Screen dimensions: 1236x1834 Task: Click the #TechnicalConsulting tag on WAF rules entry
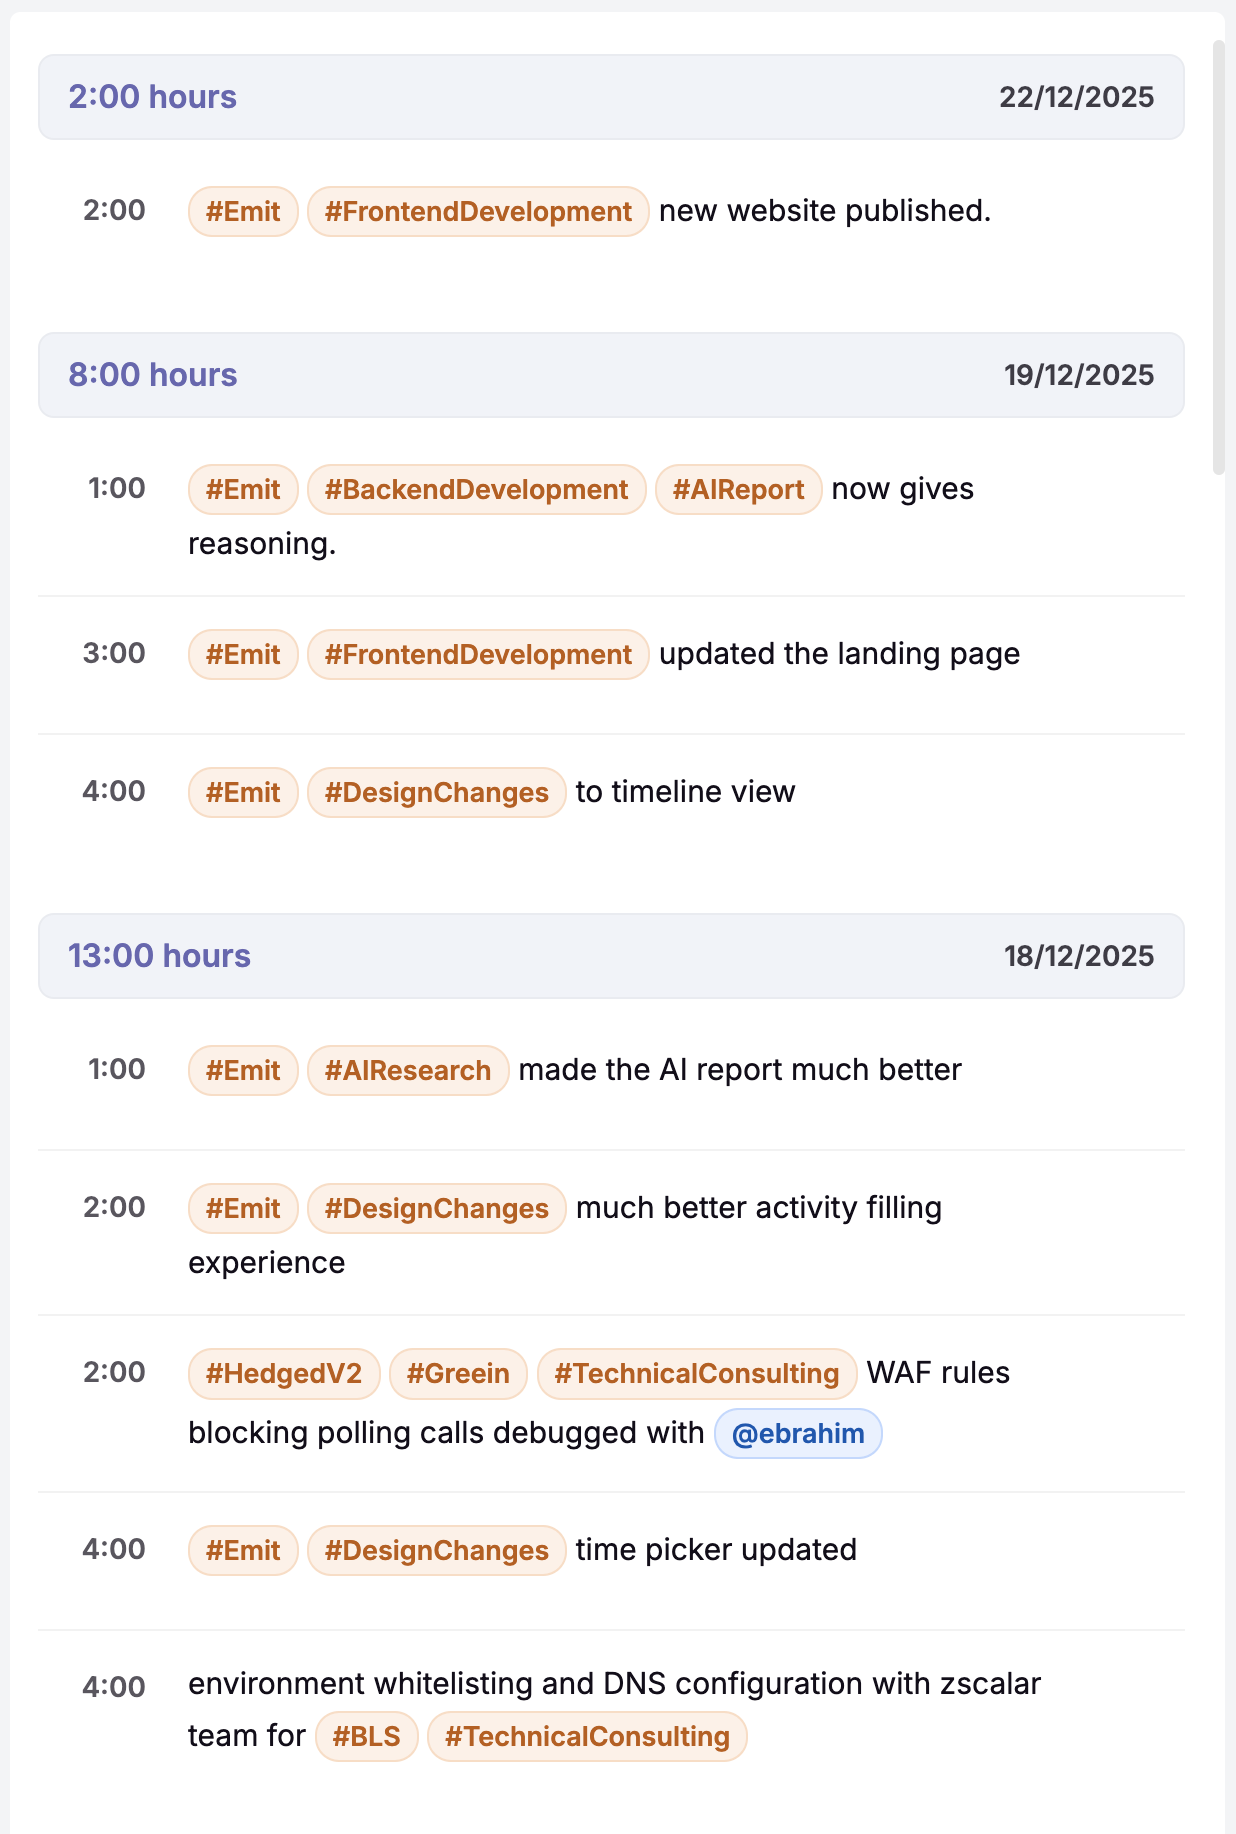tap(696, 1373)
